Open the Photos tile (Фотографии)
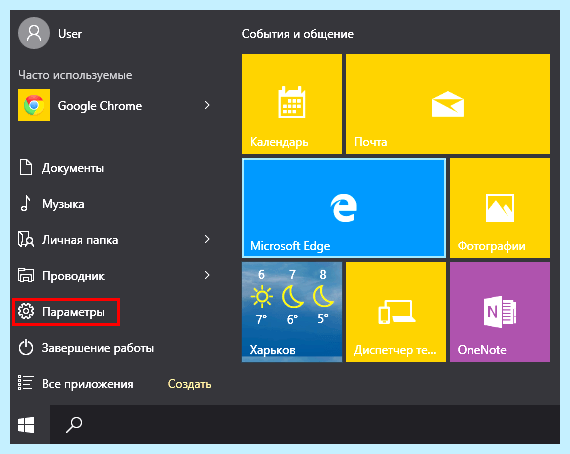Image resolution: width=570 pixels, height=454 pixels. (500, 208)
